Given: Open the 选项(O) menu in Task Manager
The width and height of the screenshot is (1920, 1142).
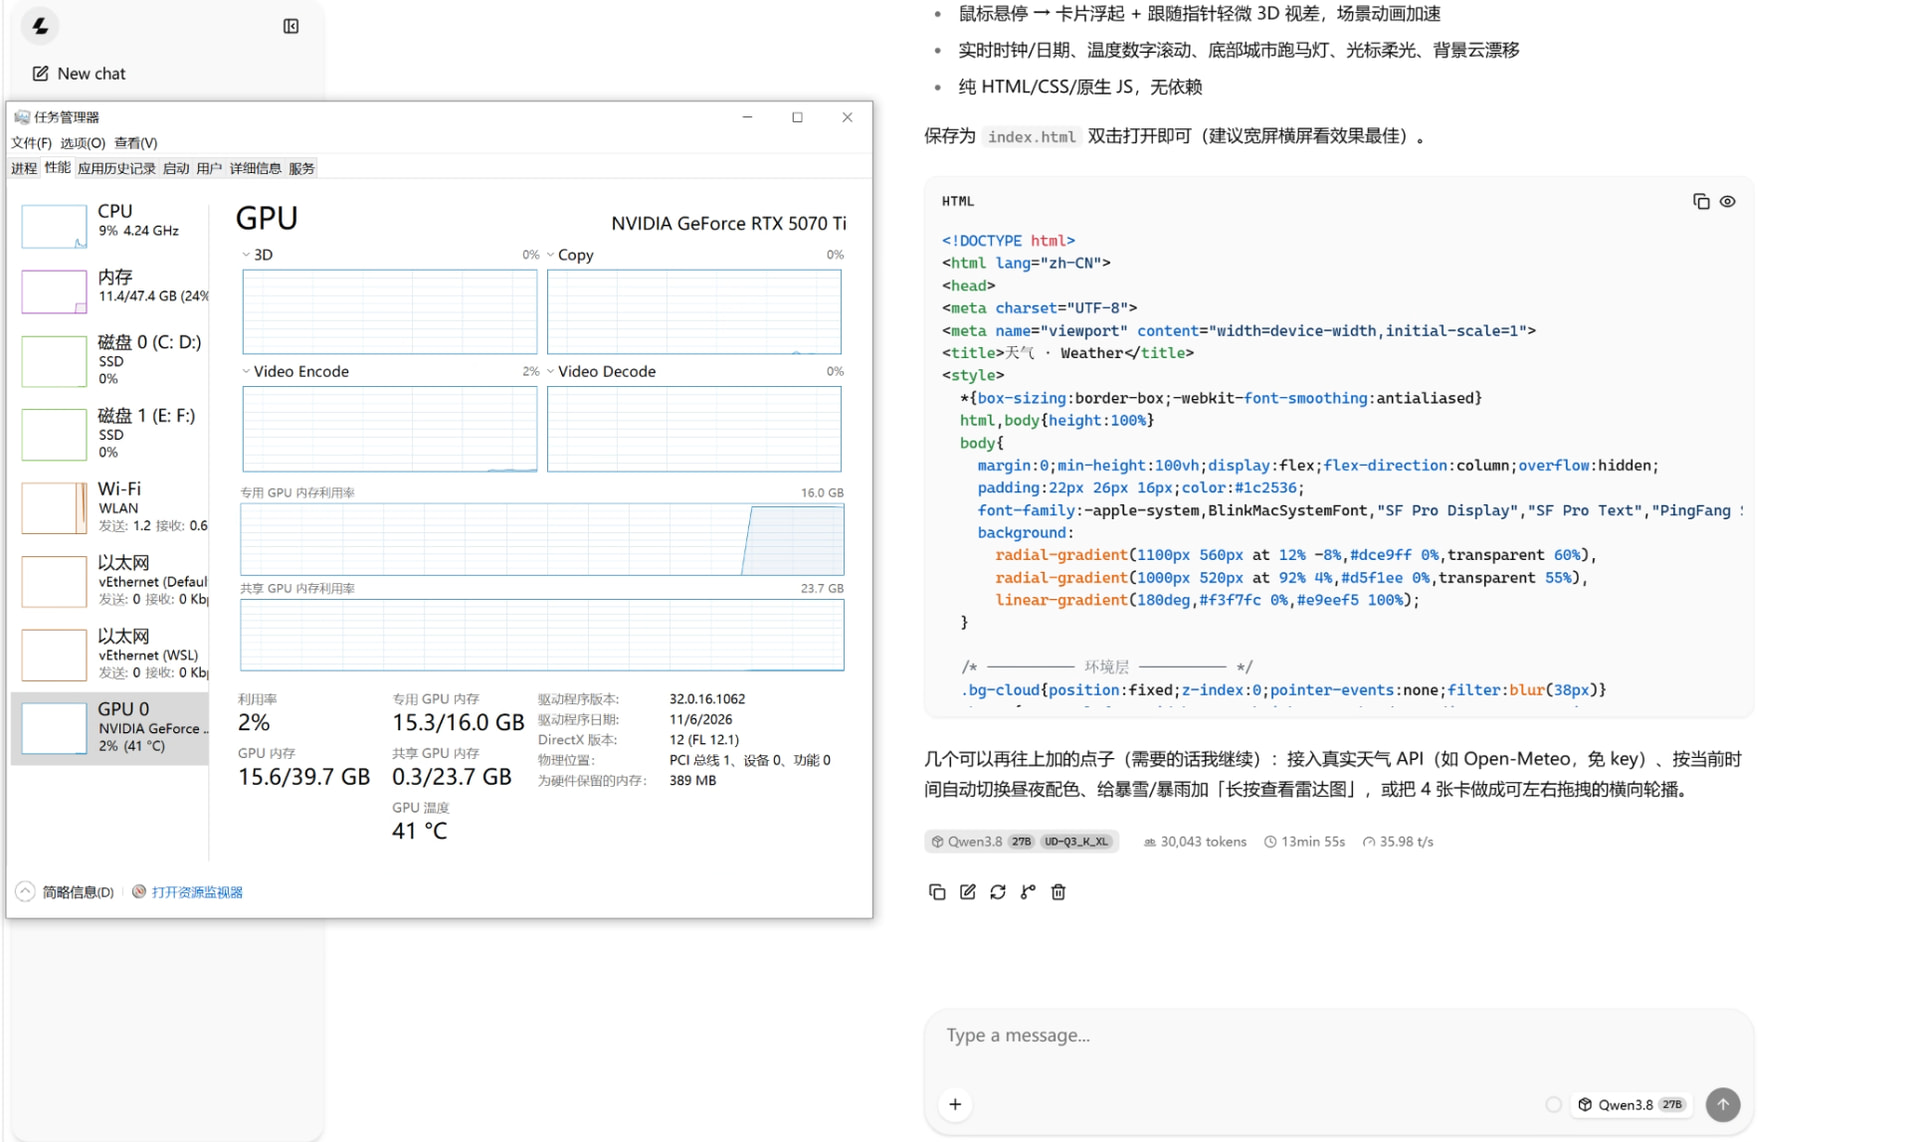Looking at the screenshot, I should coord(82,143).
